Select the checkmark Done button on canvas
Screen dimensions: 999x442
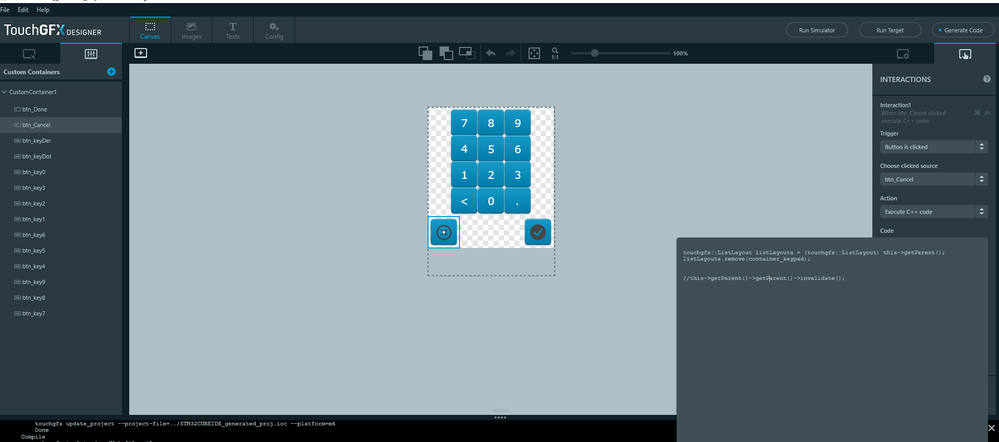coord(538,232)
